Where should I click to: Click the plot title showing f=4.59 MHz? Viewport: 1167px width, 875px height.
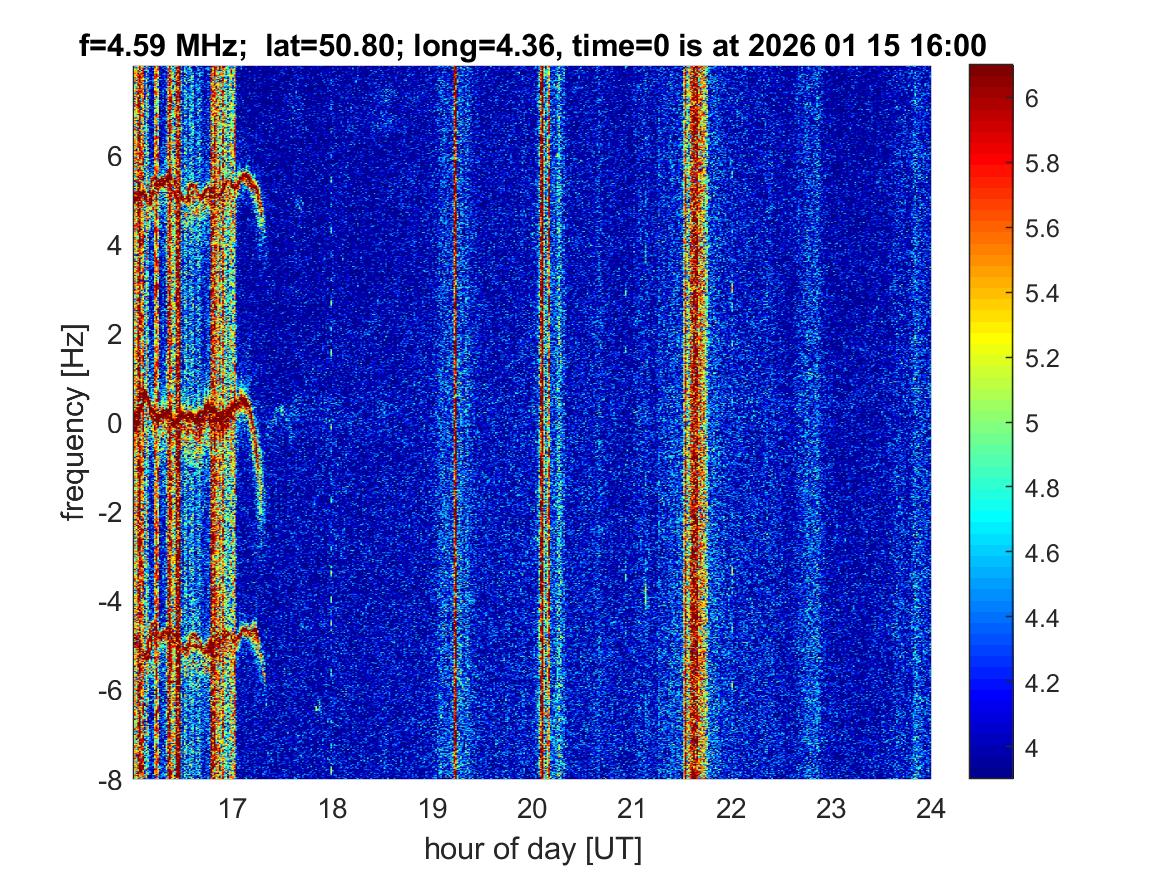tap(532, 45)
